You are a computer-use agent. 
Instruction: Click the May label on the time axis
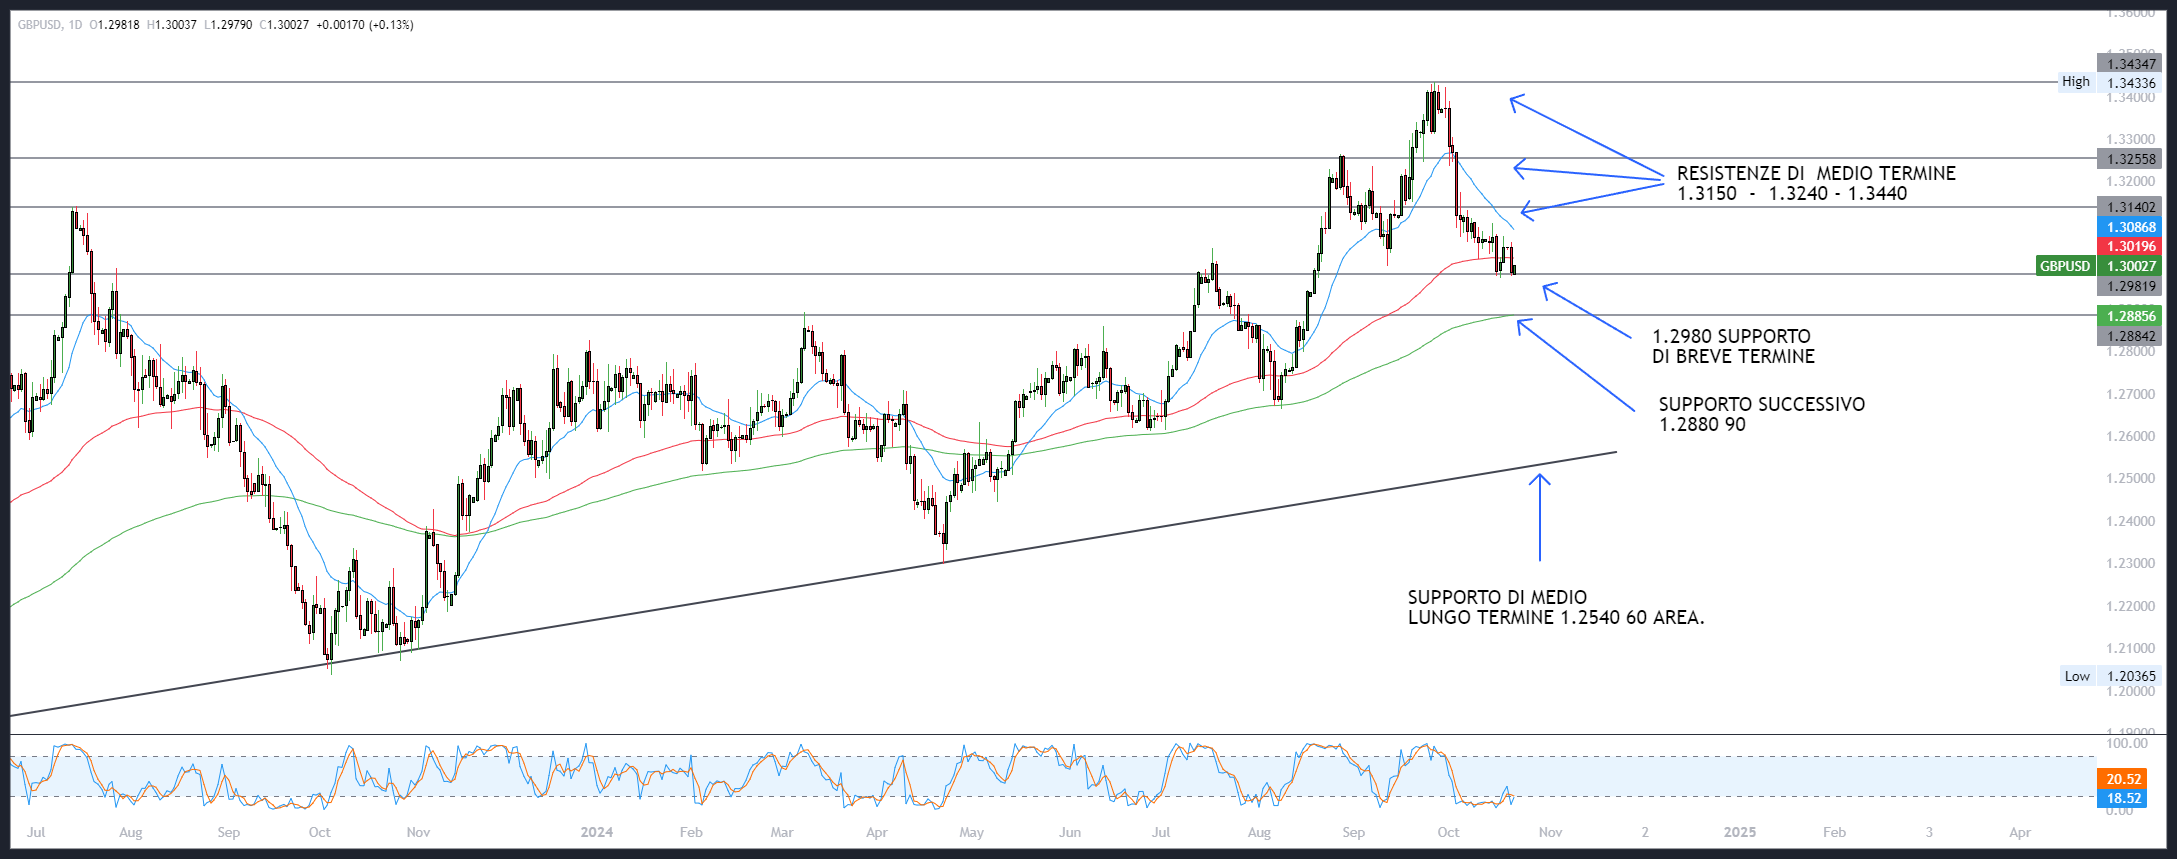click(x=972, y=832)
